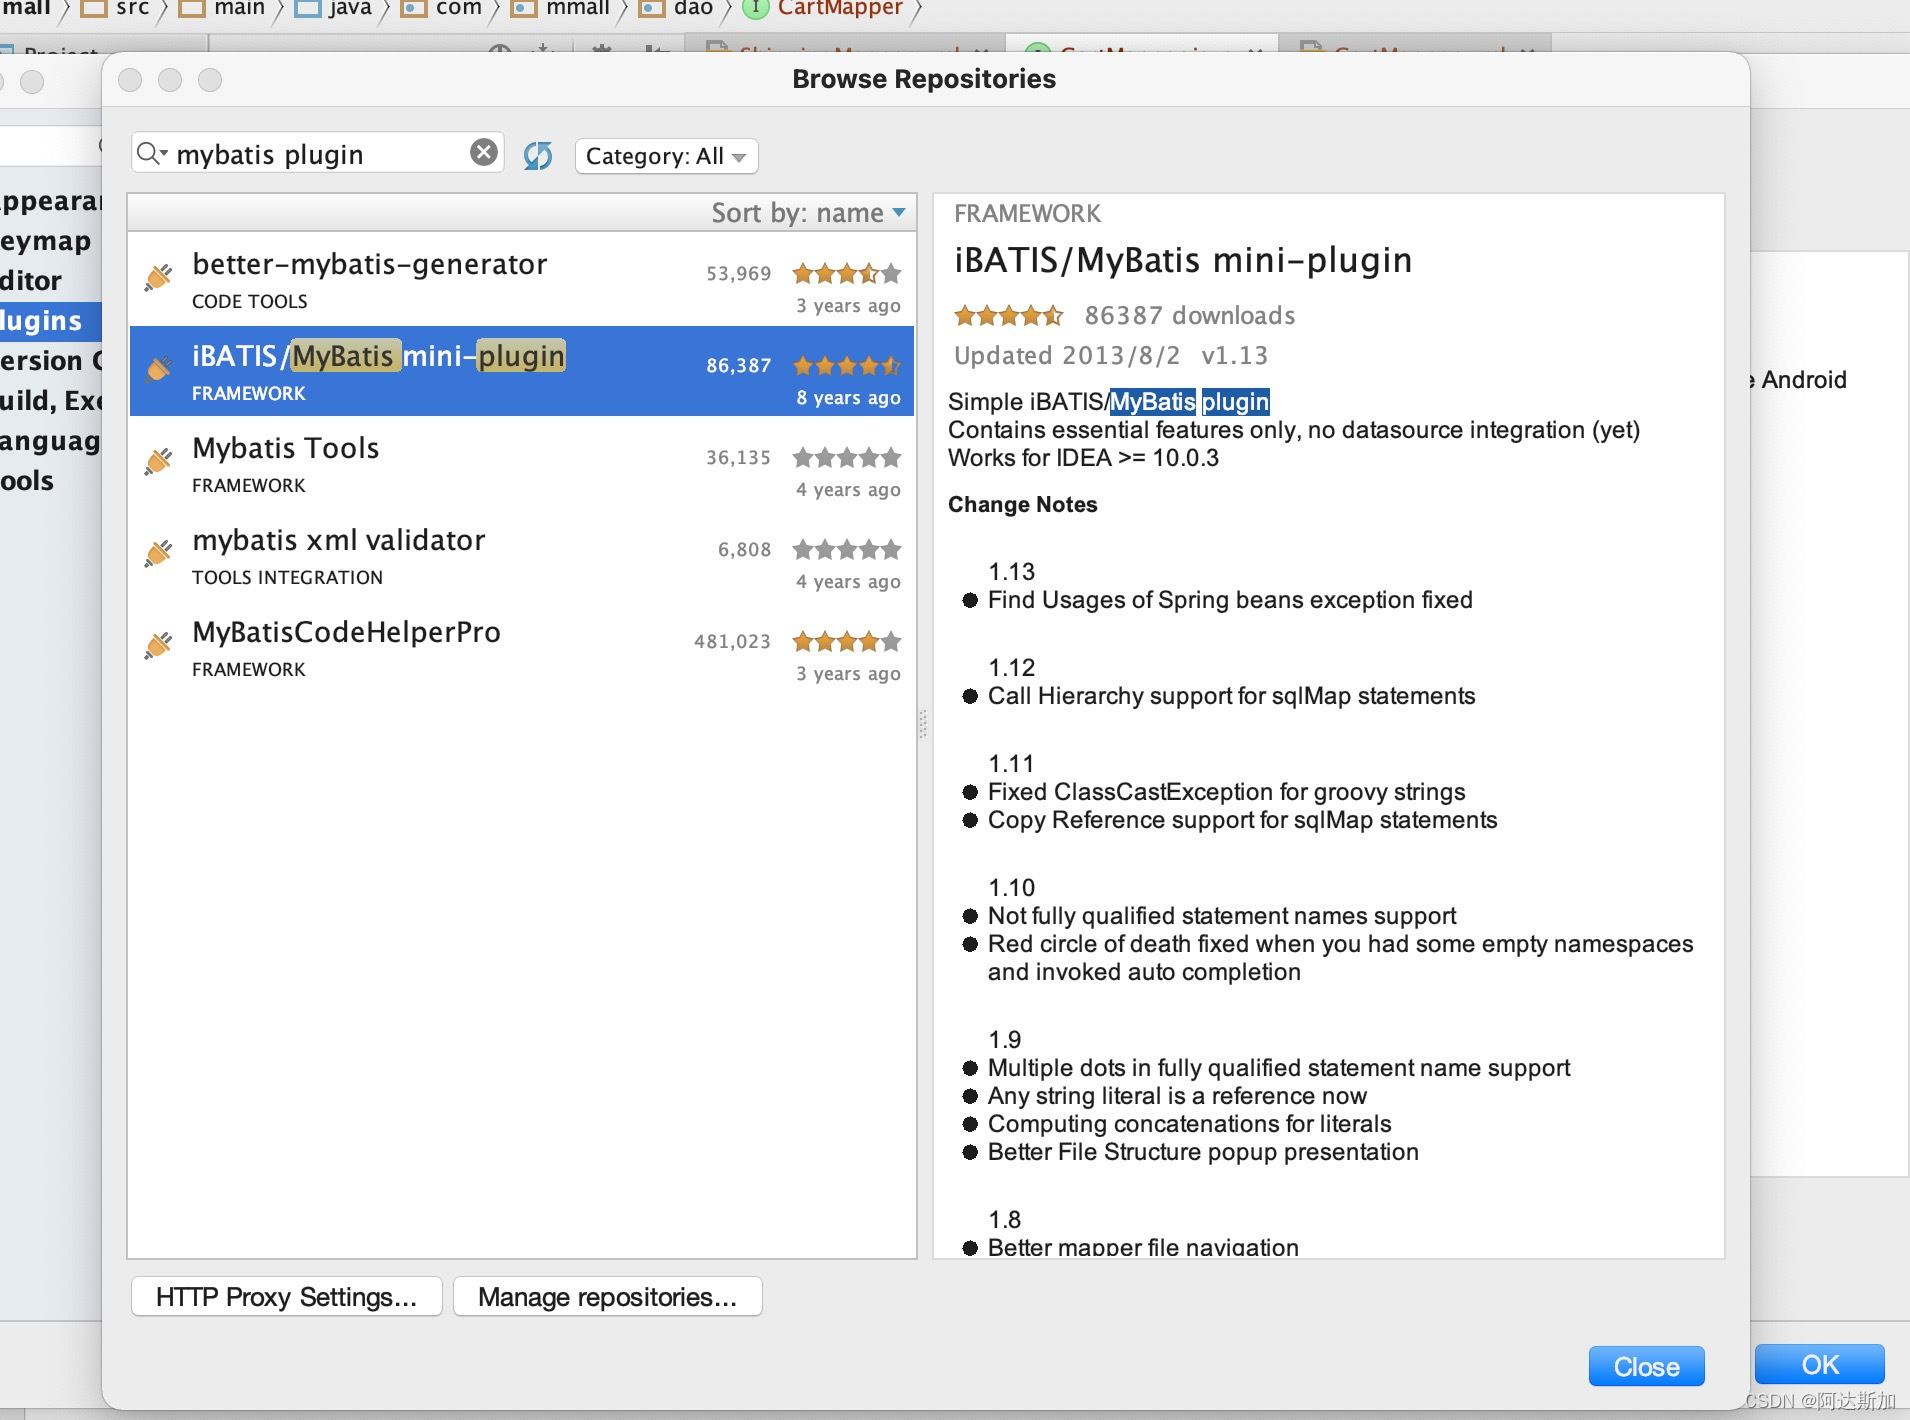Click the iBATIS/MyBatis mini-plugin list entry

coord(522,371)
